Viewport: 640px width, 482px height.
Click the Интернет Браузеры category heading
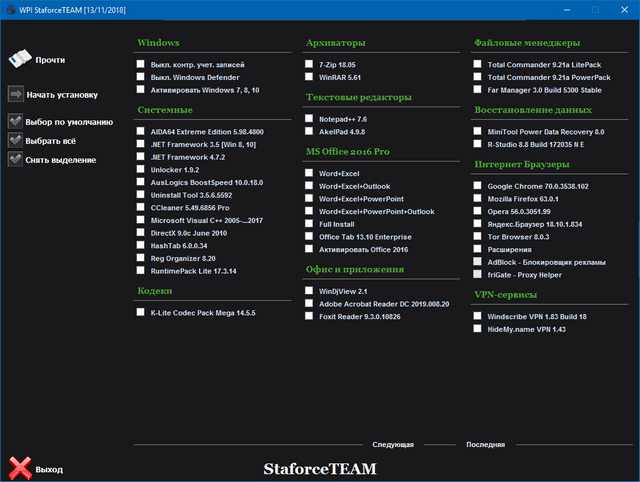click(x=524, y=164)
